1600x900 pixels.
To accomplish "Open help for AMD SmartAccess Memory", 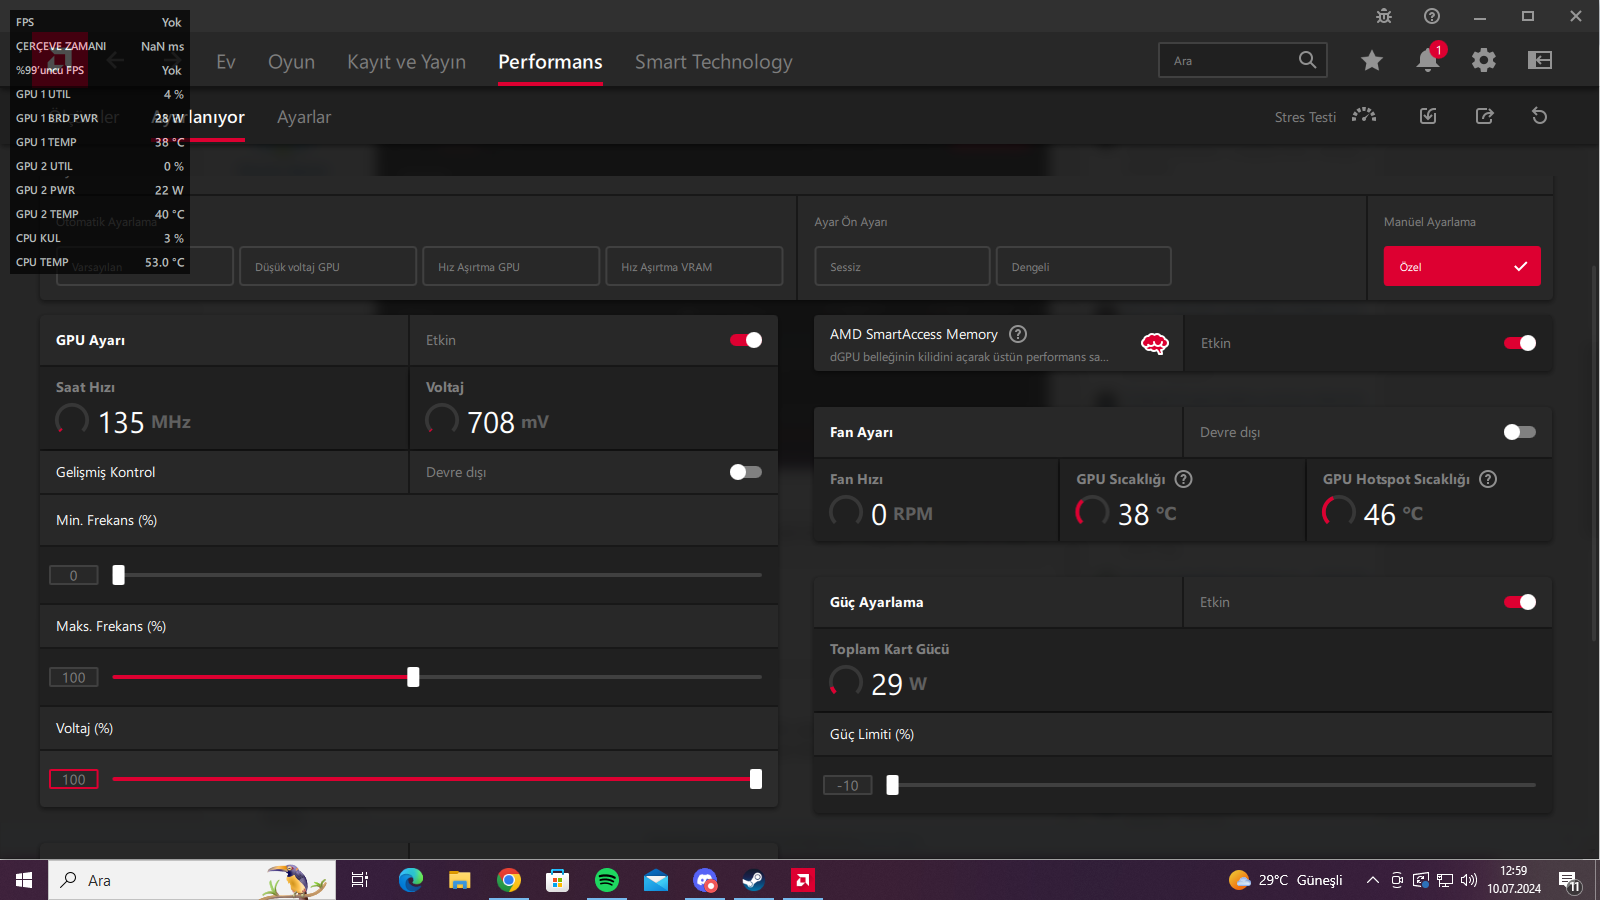I will pos(1018,334).
